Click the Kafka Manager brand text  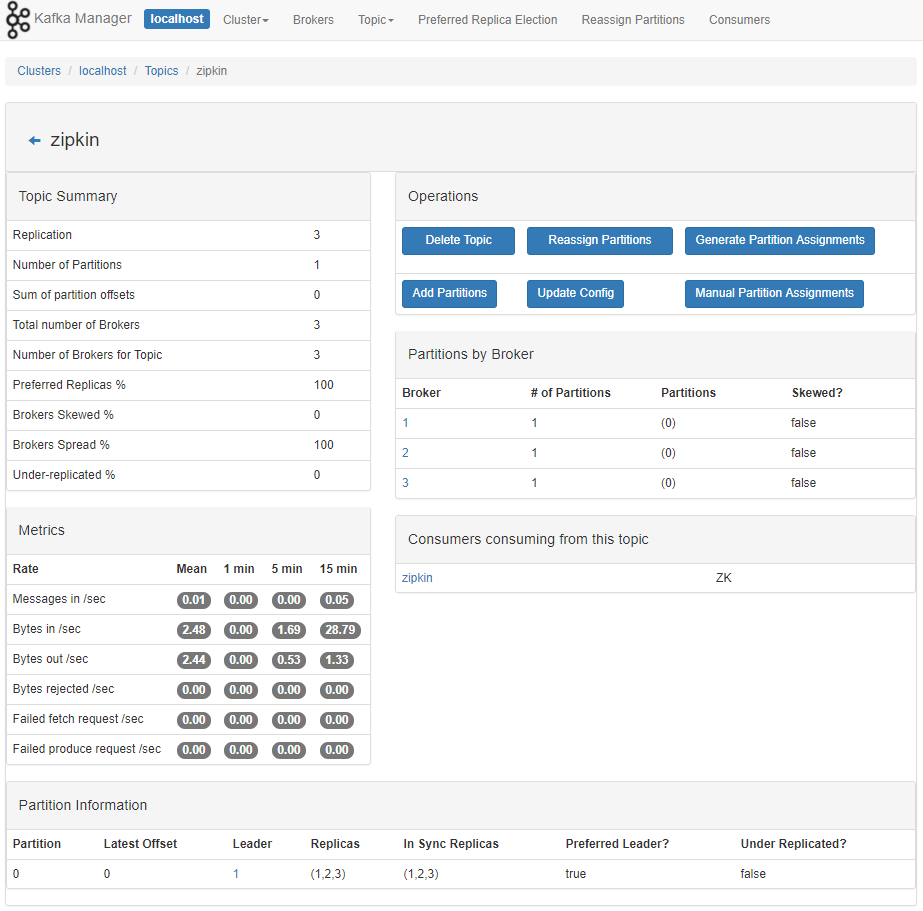pos(83,19)
